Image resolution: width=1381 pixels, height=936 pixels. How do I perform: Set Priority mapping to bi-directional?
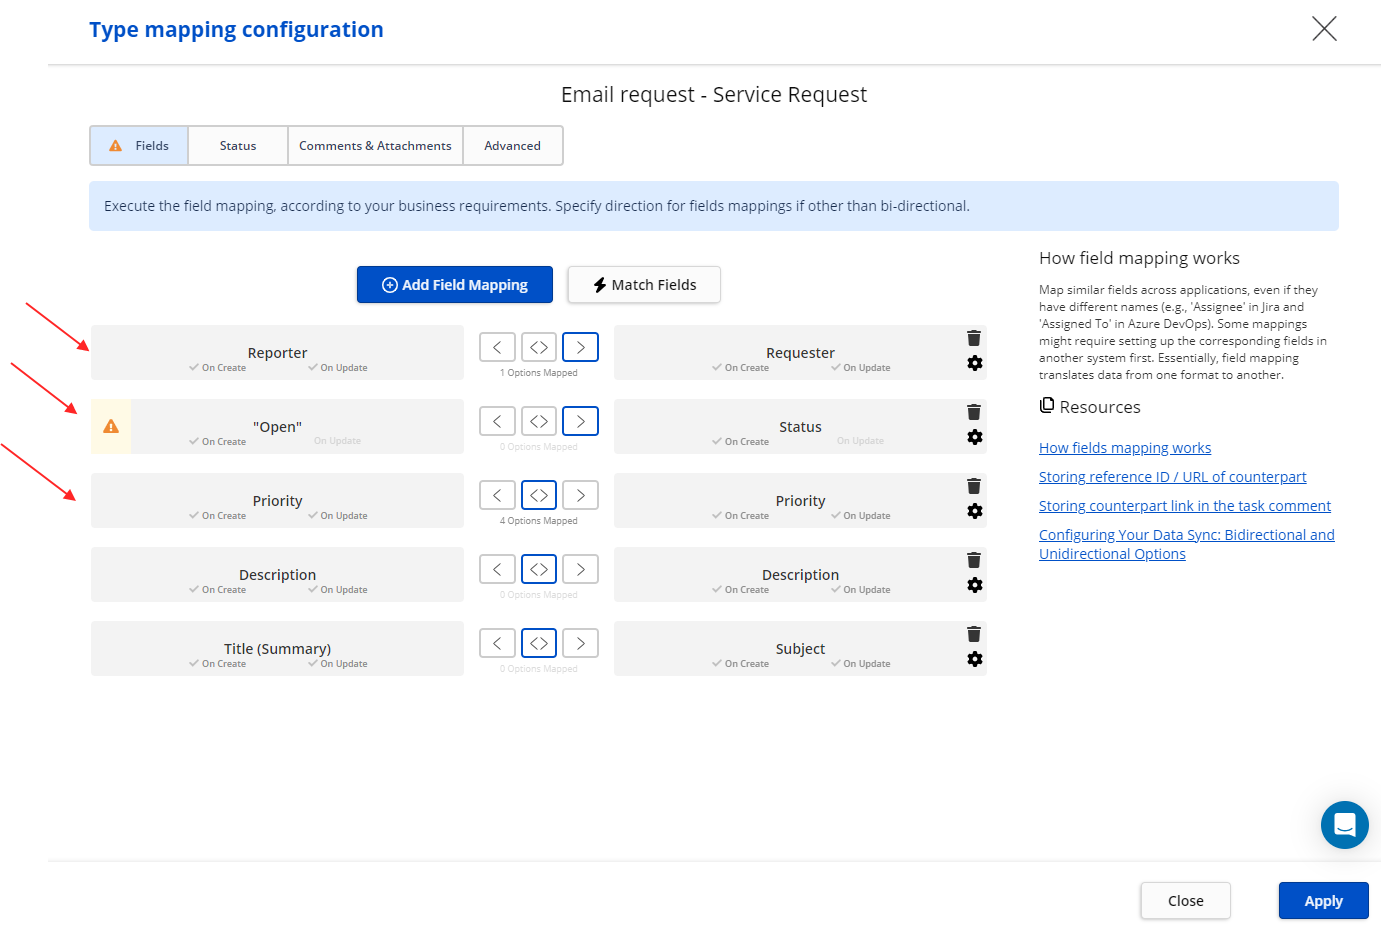539,495
